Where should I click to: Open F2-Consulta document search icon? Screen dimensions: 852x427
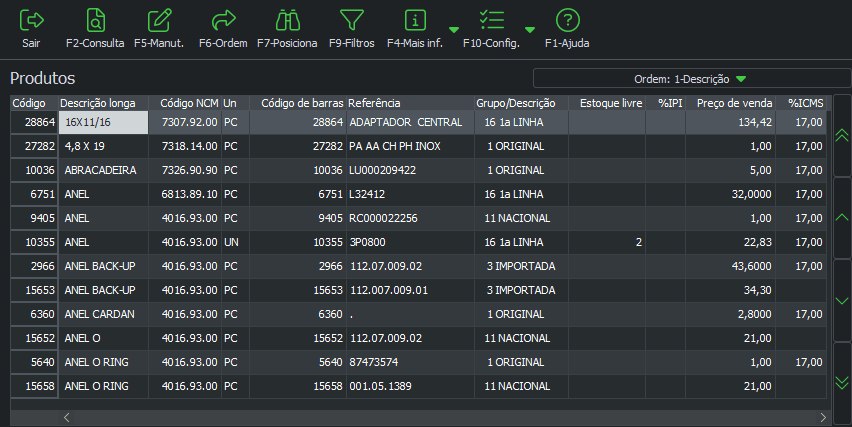[96, 21]
